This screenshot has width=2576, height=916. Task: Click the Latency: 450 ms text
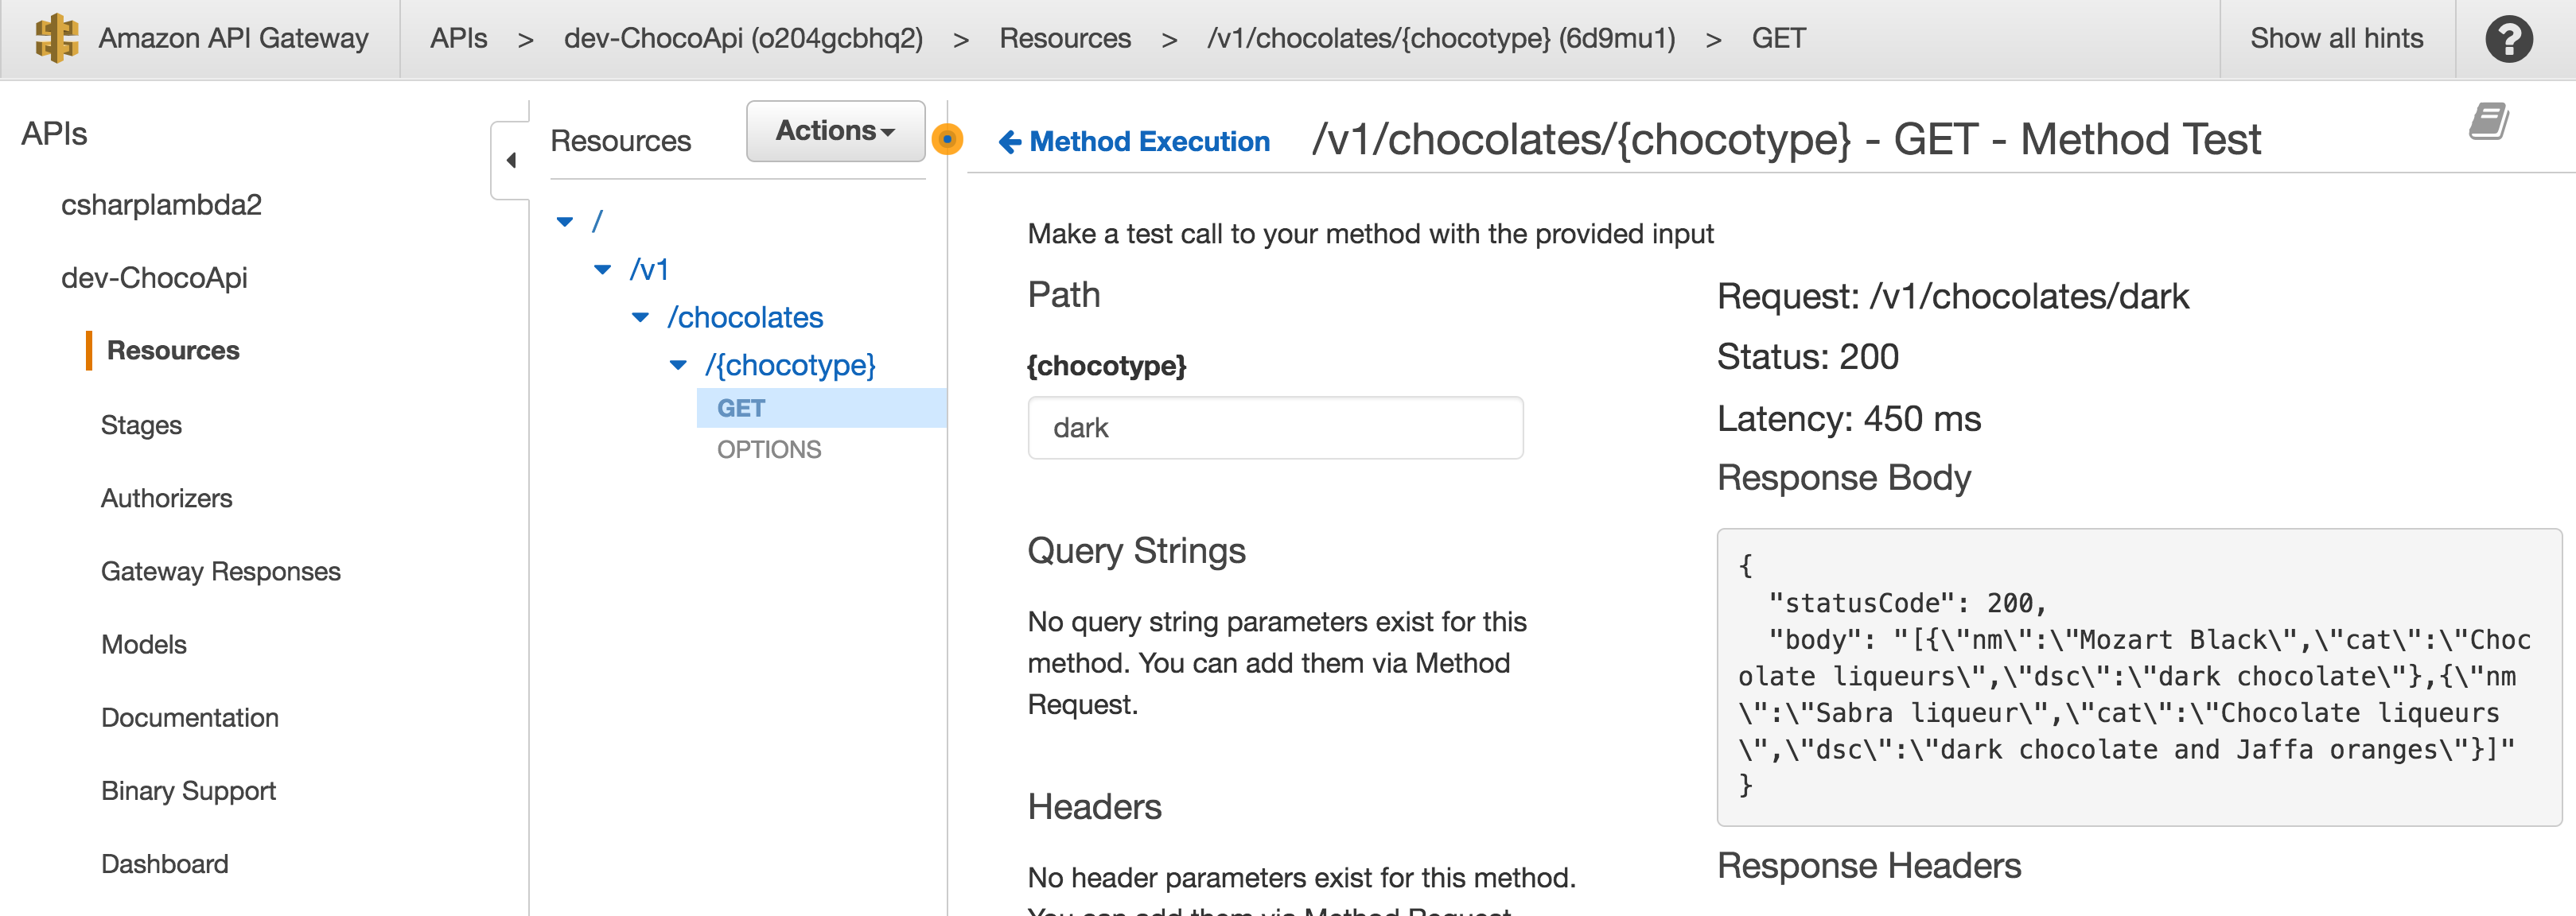(1848, 419)
